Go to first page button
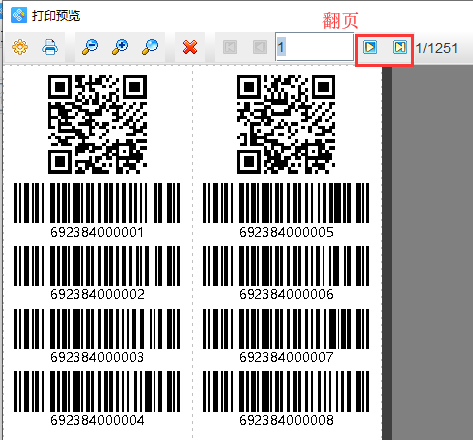Viewport: 473px width, 440px height. [230, 47]
